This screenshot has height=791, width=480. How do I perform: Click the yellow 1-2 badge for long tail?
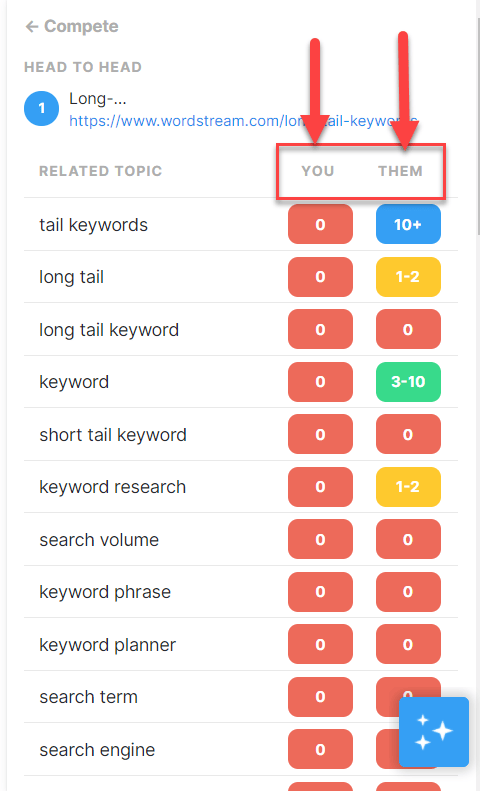coord(408,277)
